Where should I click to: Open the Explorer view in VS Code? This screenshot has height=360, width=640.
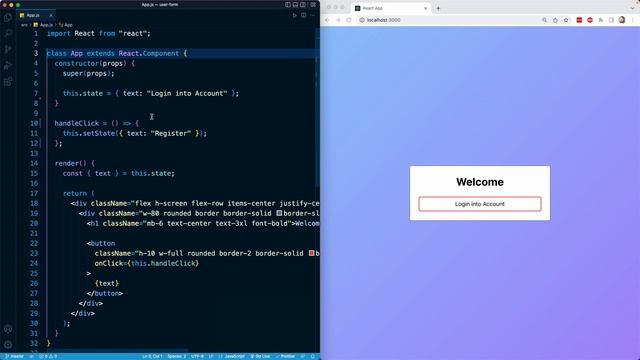point(8,17)
